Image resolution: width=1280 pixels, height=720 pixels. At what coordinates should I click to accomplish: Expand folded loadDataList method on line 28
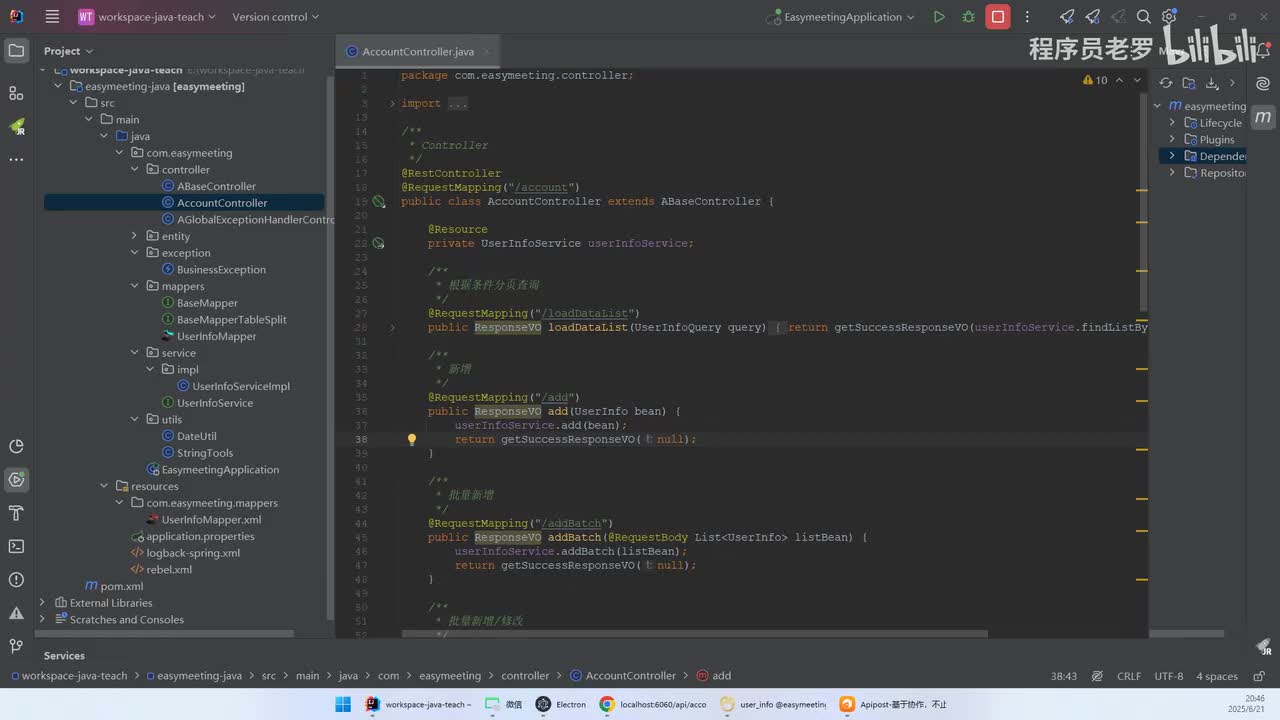pyautogui.click(x=392, y=327)
